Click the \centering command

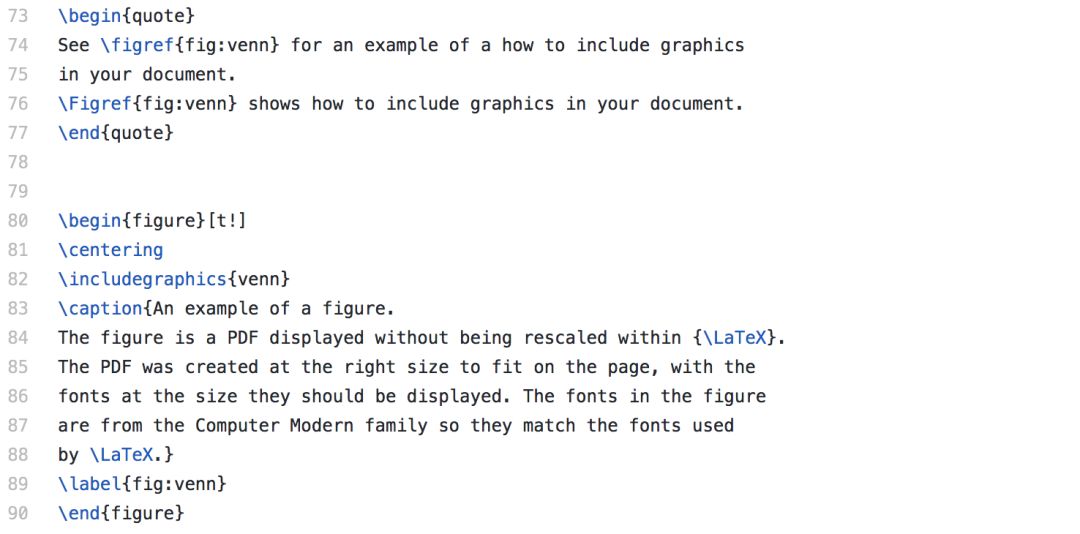(111, 250)
